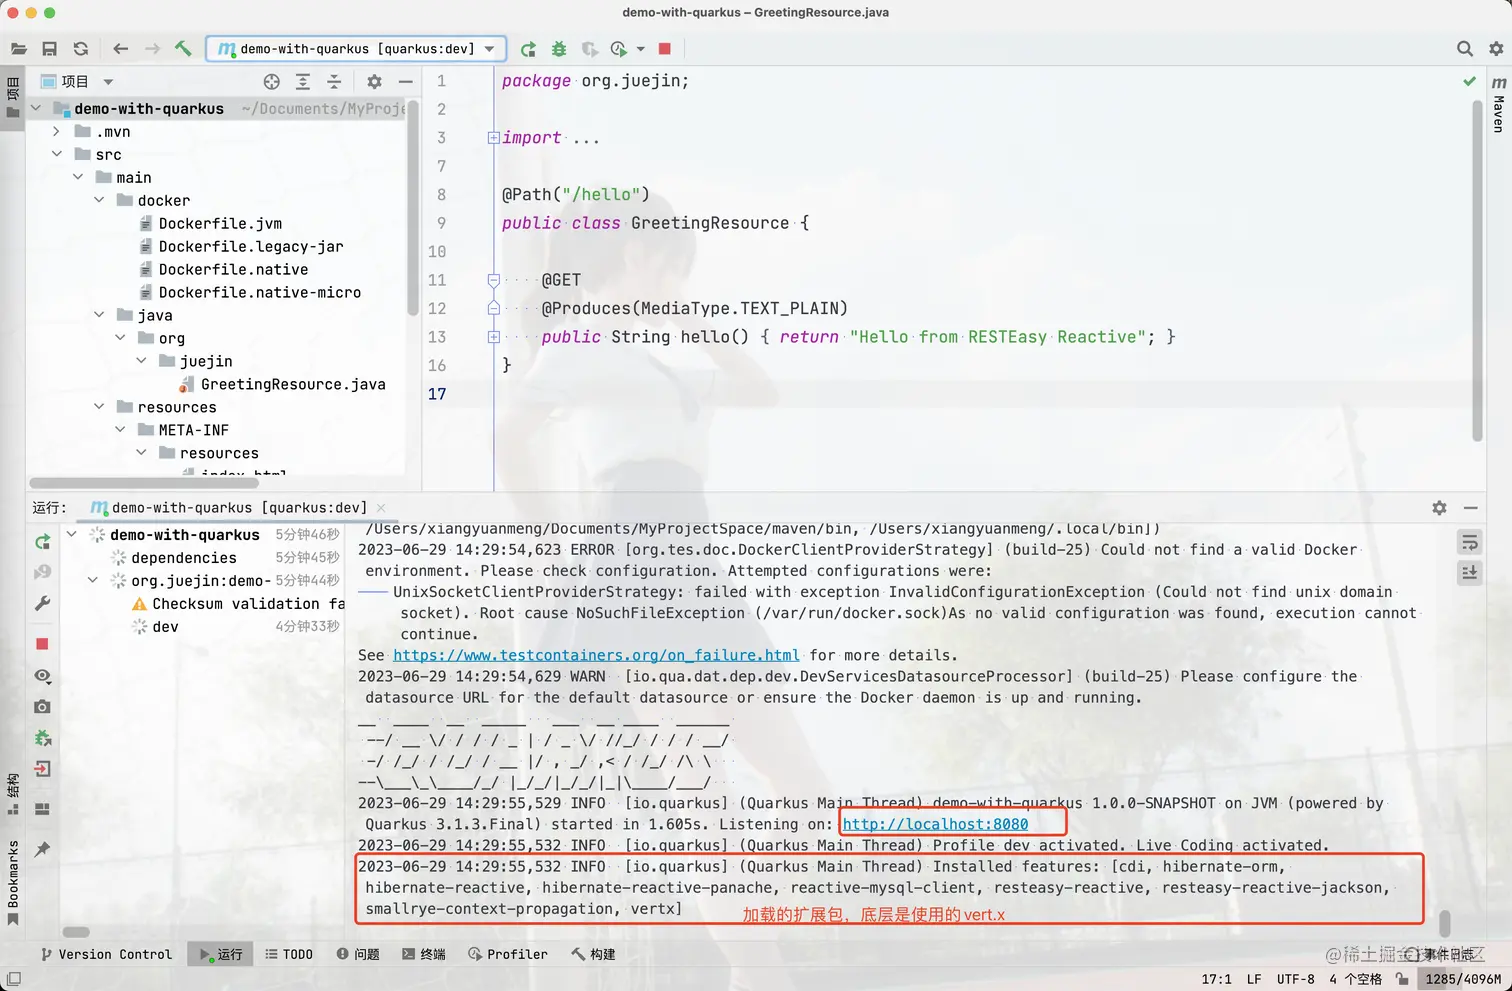Click the Restore layout icon in the Run sidebar
Screen dimensions: 1512x991
(x=42, y=809)
